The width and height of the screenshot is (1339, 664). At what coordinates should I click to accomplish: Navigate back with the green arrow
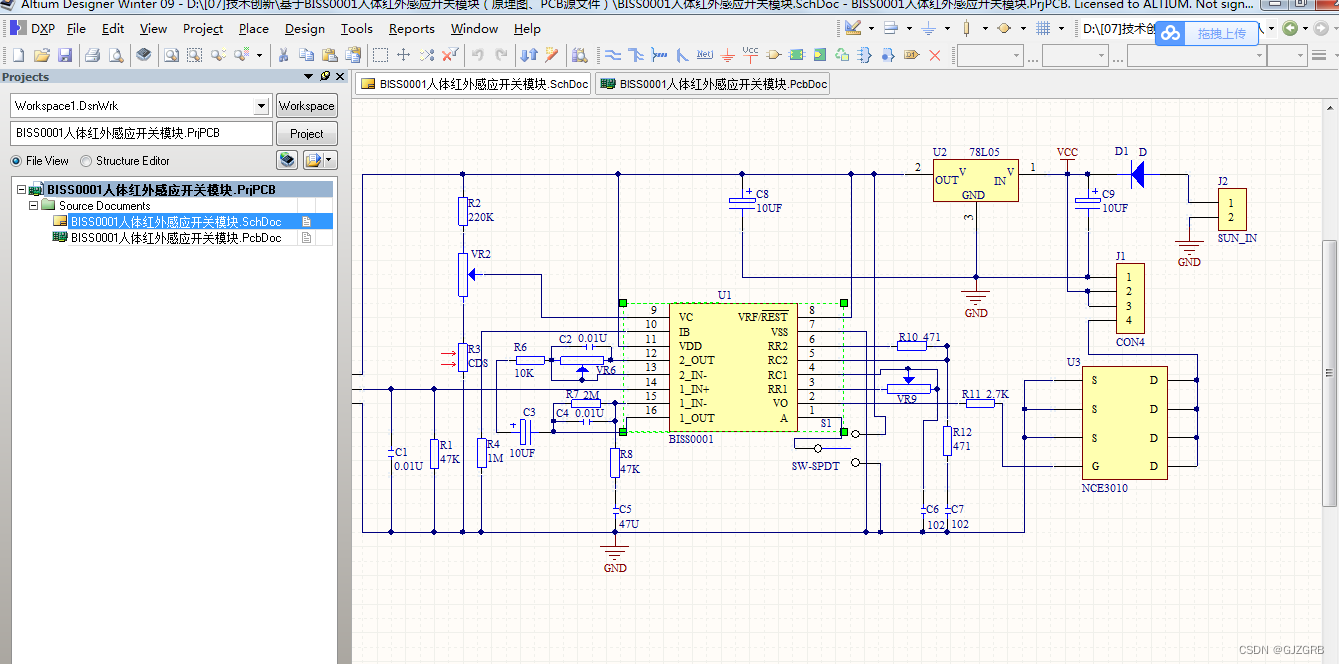tap(1290, 28)
